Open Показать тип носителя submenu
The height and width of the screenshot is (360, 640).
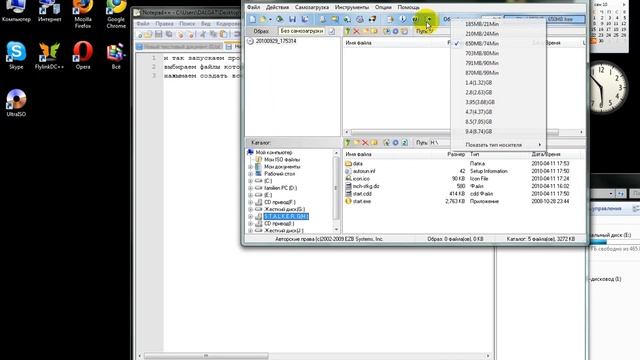tap(498, 145)
